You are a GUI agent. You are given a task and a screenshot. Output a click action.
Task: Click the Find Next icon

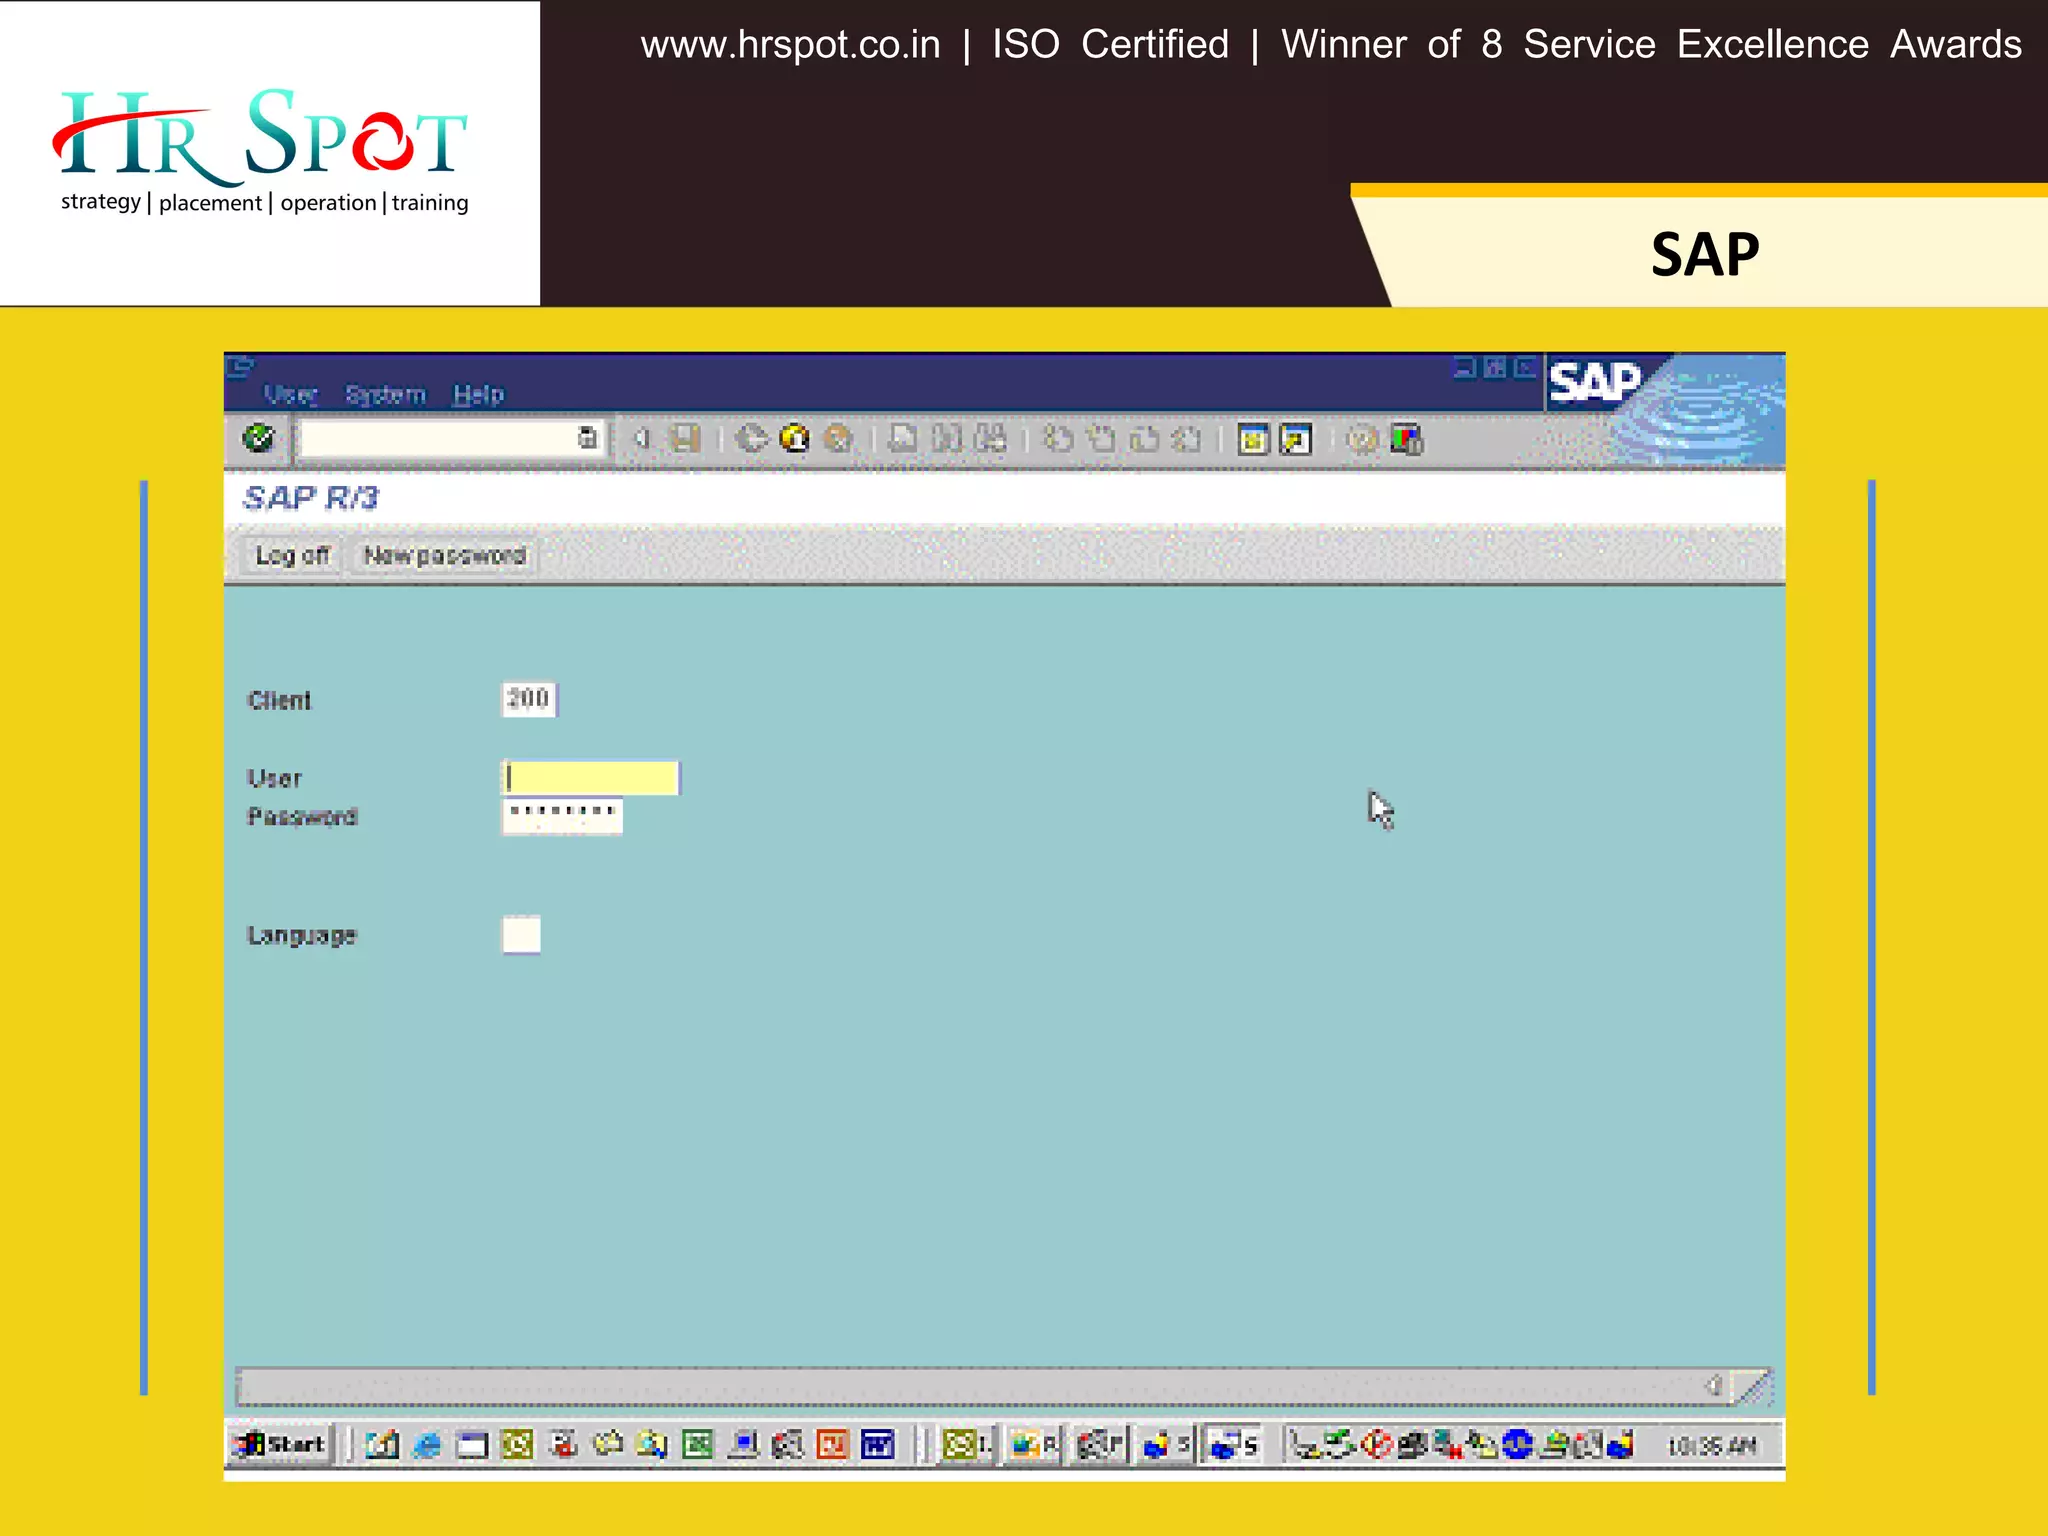click(990, 438)
